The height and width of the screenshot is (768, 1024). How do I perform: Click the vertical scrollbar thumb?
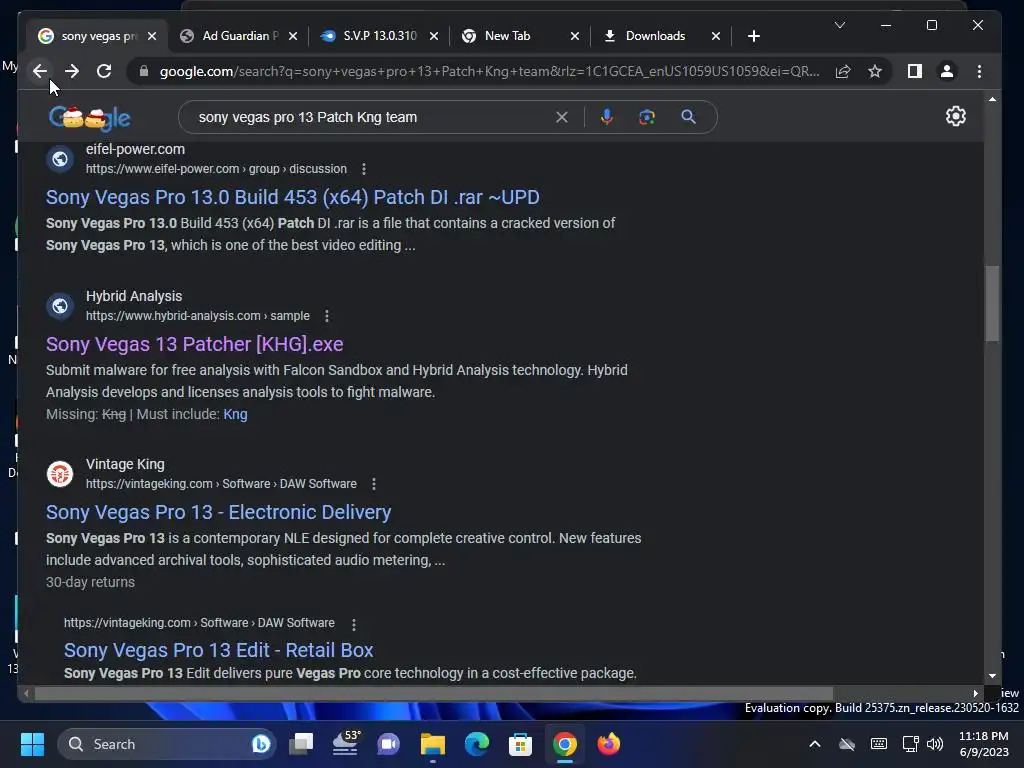(992, 303)
